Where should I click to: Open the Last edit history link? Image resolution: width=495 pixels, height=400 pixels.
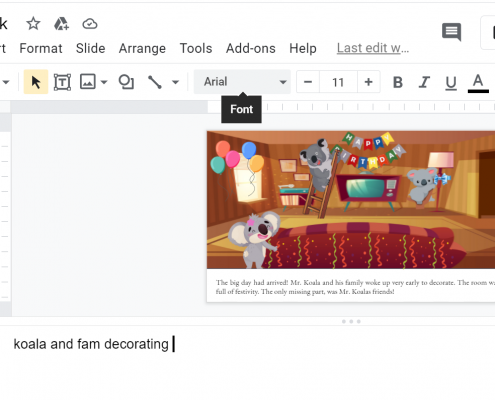[x=373, y=48]
